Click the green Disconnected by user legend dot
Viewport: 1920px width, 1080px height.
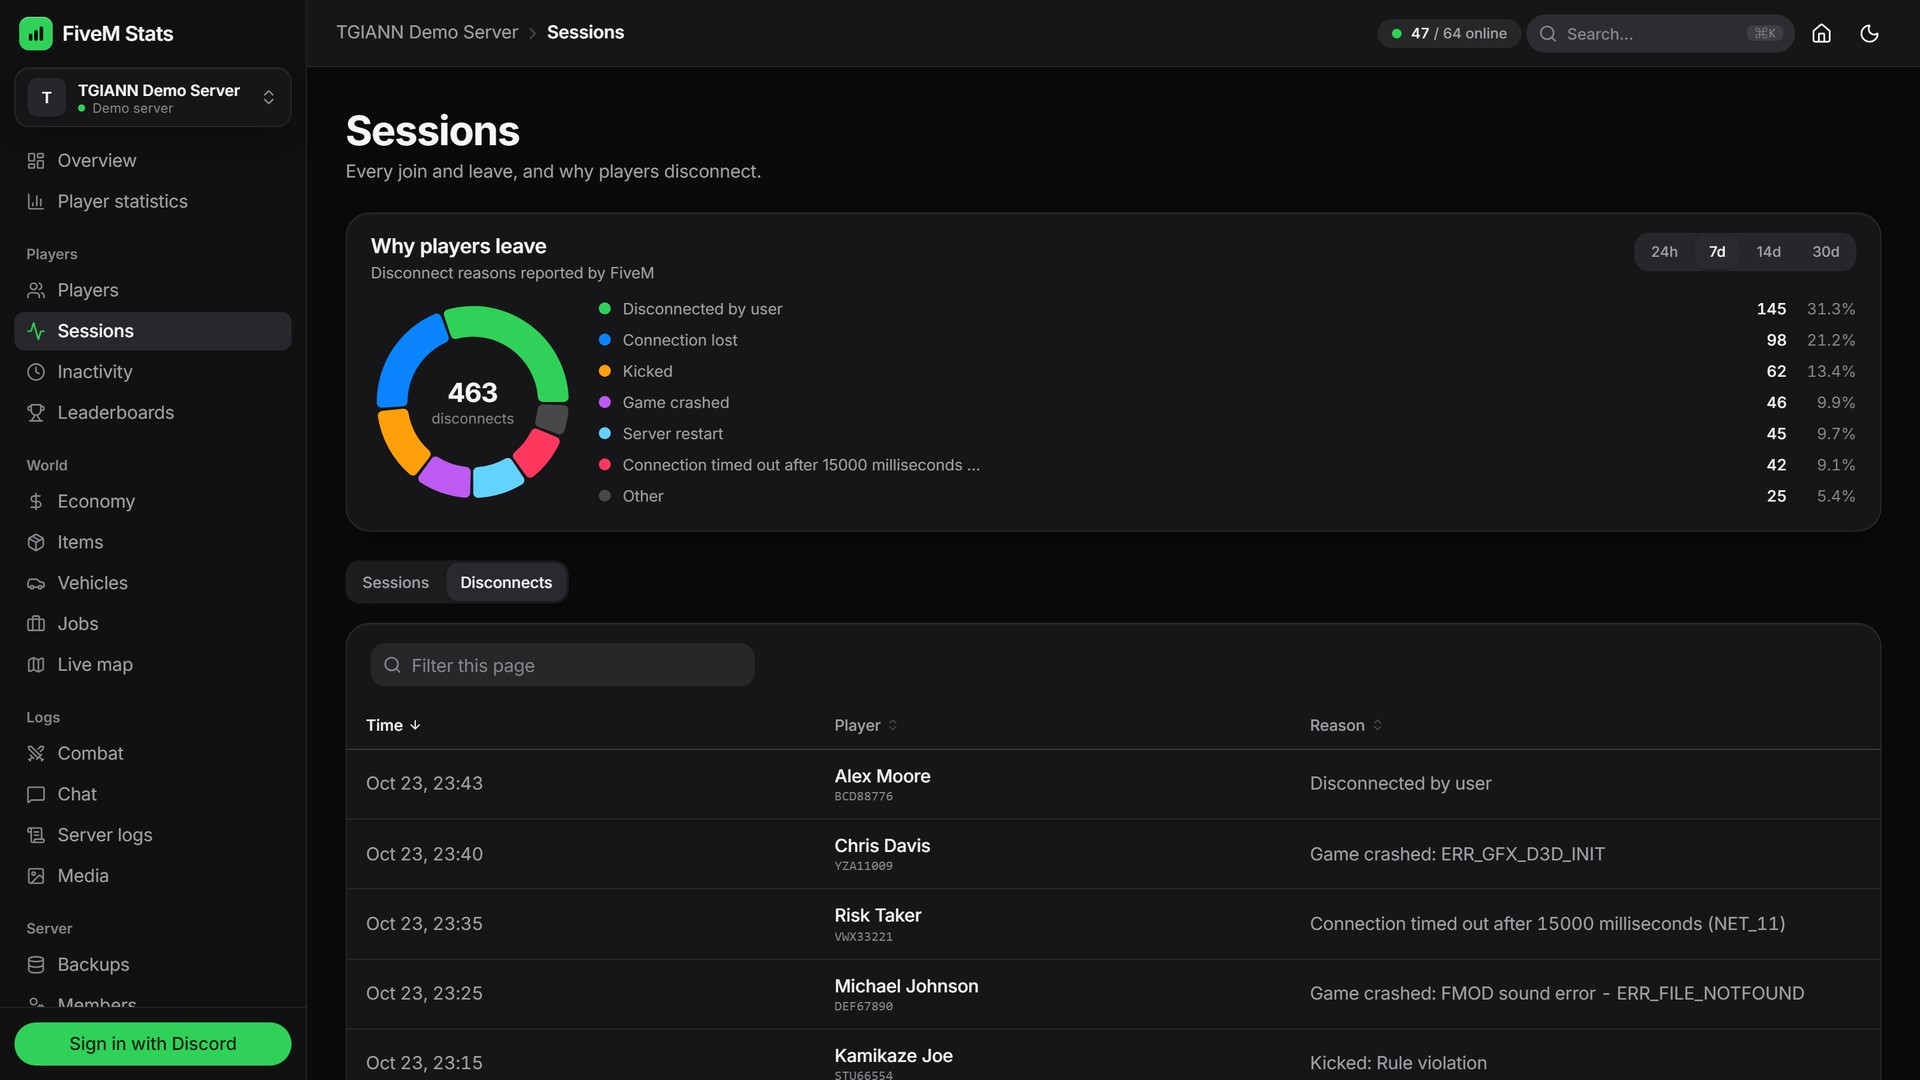pos(605,310)
